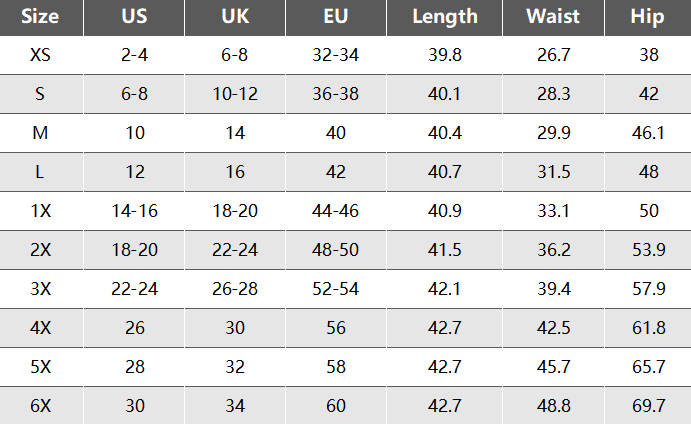This screenshot has height=424, width=691.
Task: Click the 26-28 UK size cell
Action: (x=235, y=289)
